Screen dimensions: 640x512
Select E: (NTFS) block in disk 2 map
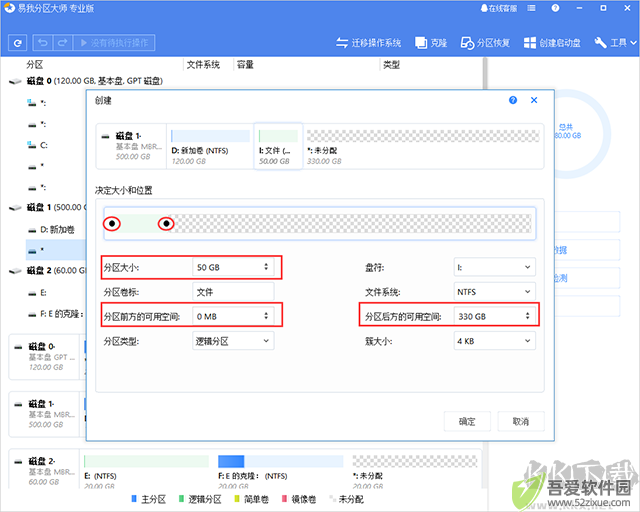tap(146, 472)
